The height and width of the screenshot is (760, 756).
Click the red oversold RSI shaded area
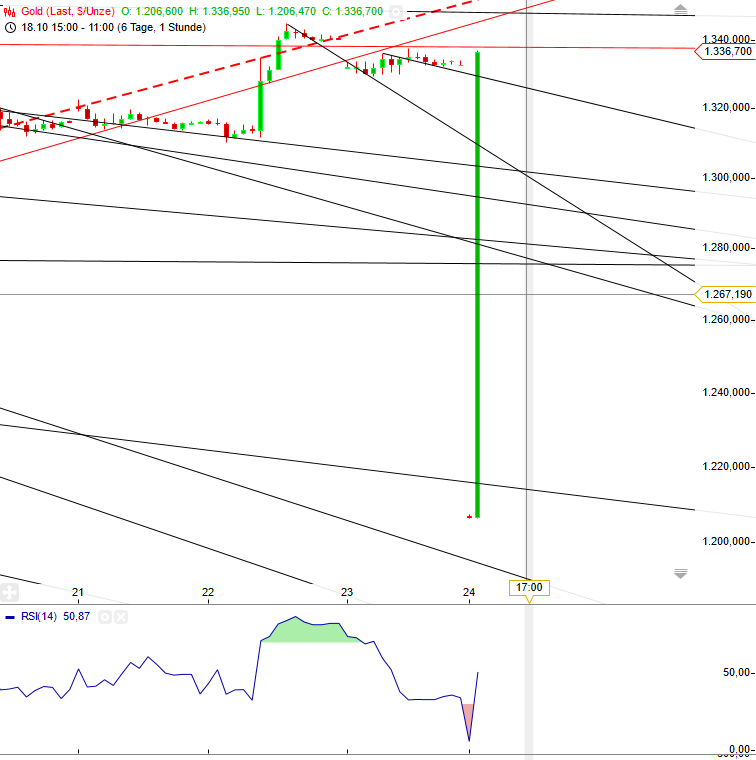468,717
